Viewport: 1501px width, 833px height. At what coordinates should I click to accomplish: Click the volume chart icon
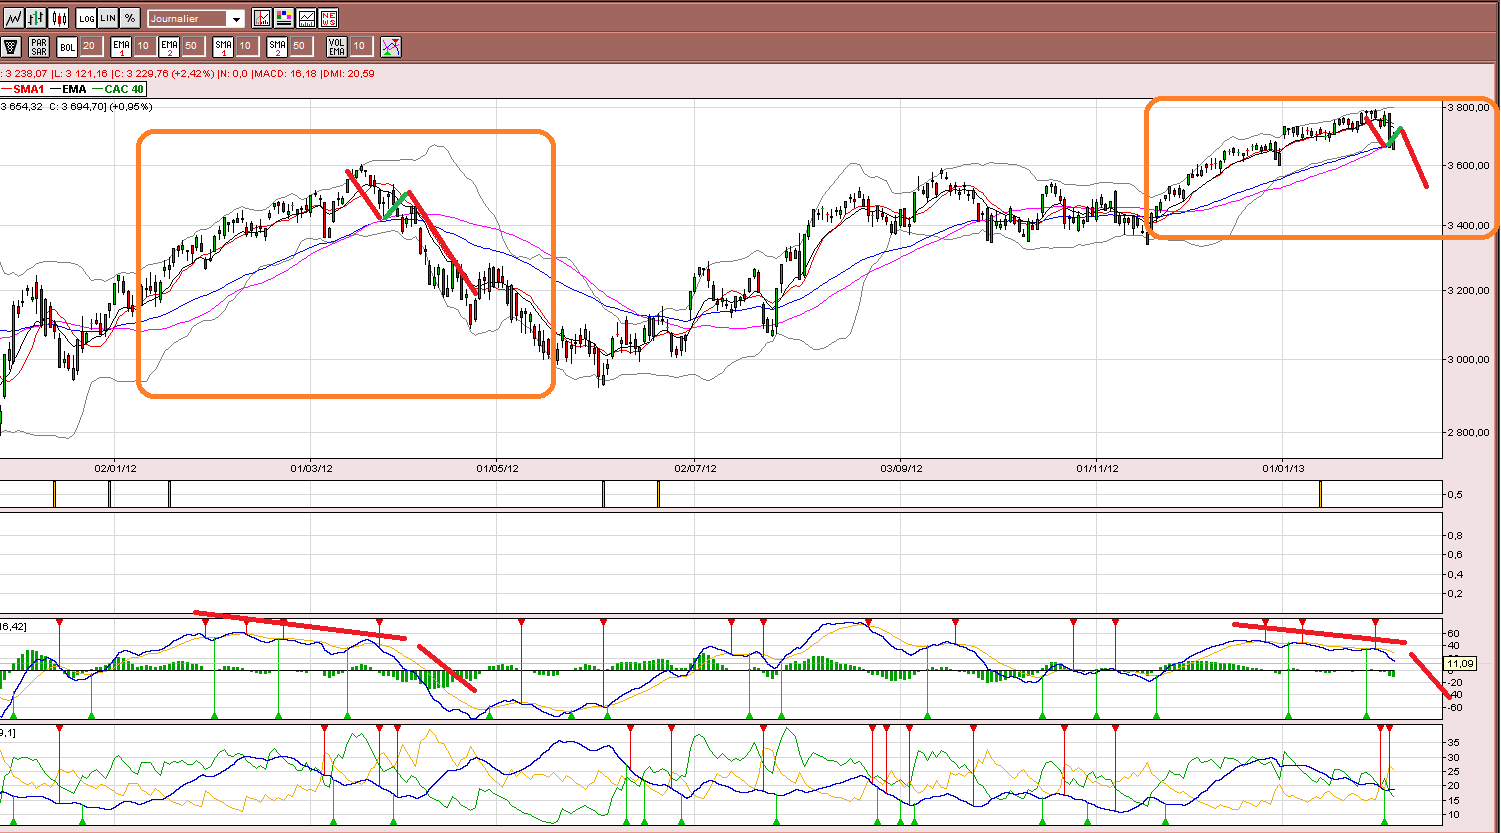coord(307,18)
